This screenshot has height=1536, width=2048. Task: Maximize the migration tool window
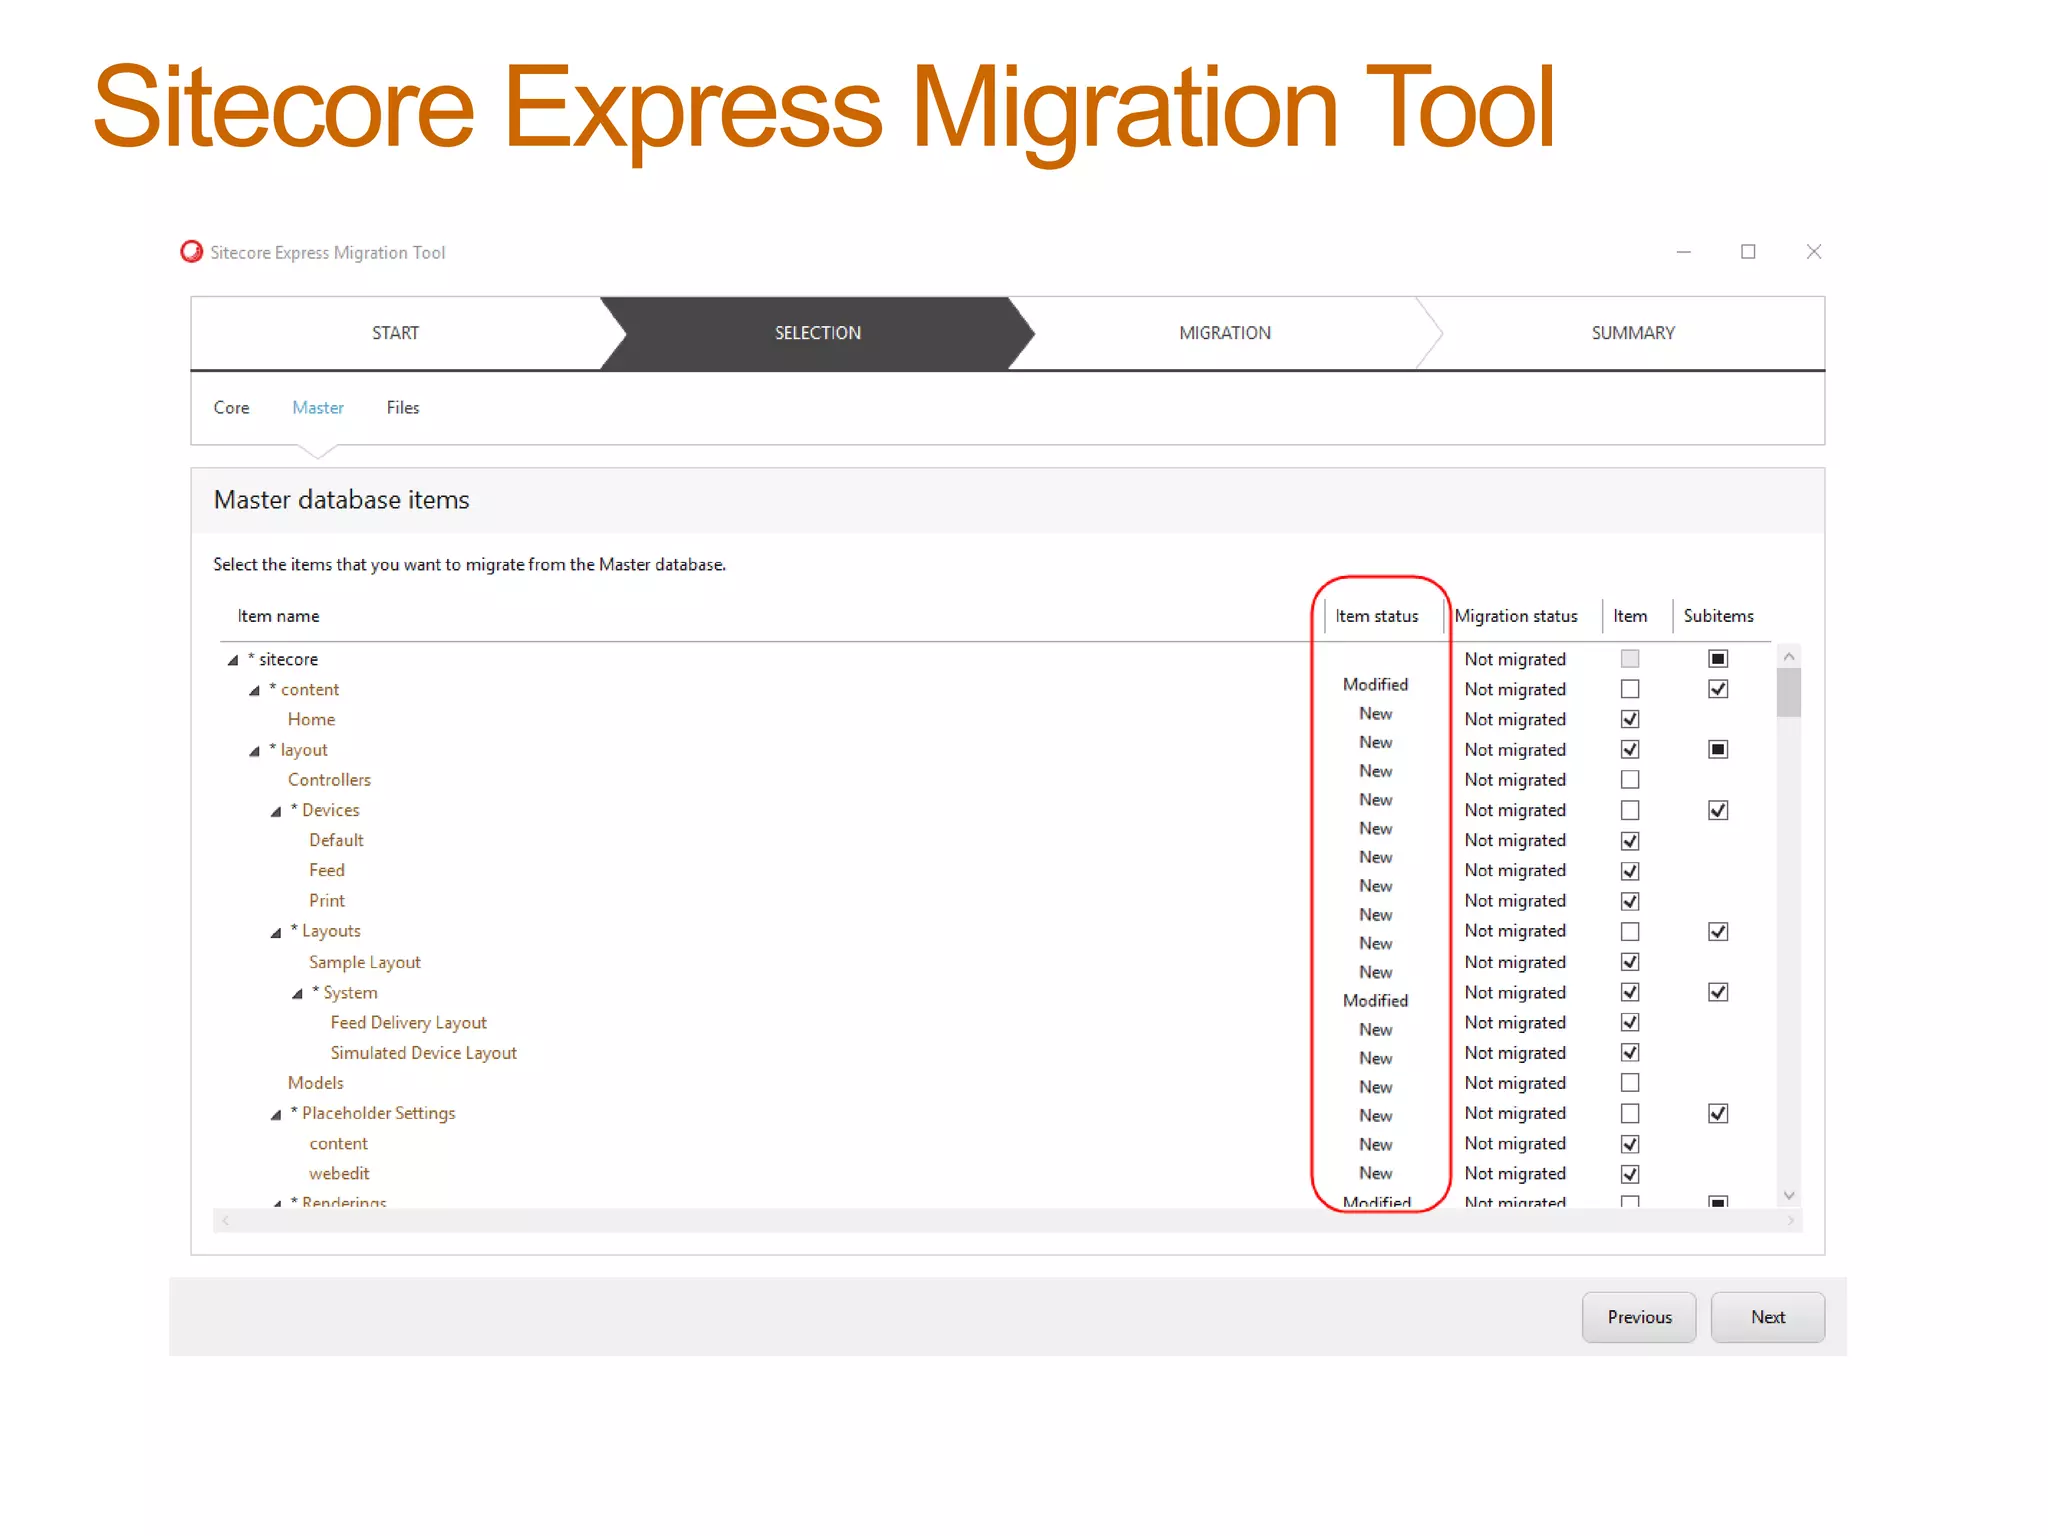click(1748, 252)
